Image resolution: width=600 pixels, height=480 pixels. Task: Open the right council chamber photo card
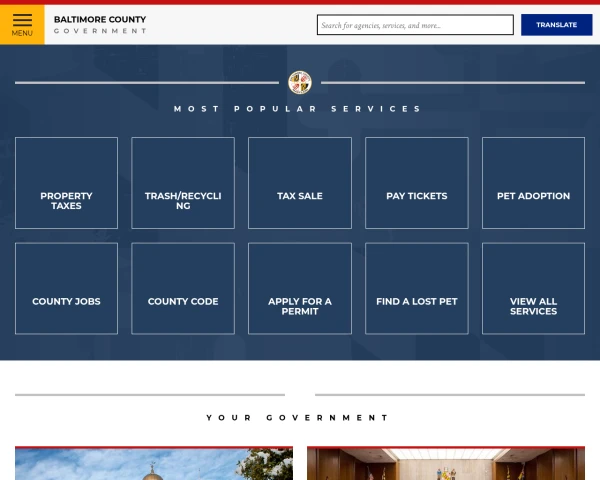[x=446, y=464]
